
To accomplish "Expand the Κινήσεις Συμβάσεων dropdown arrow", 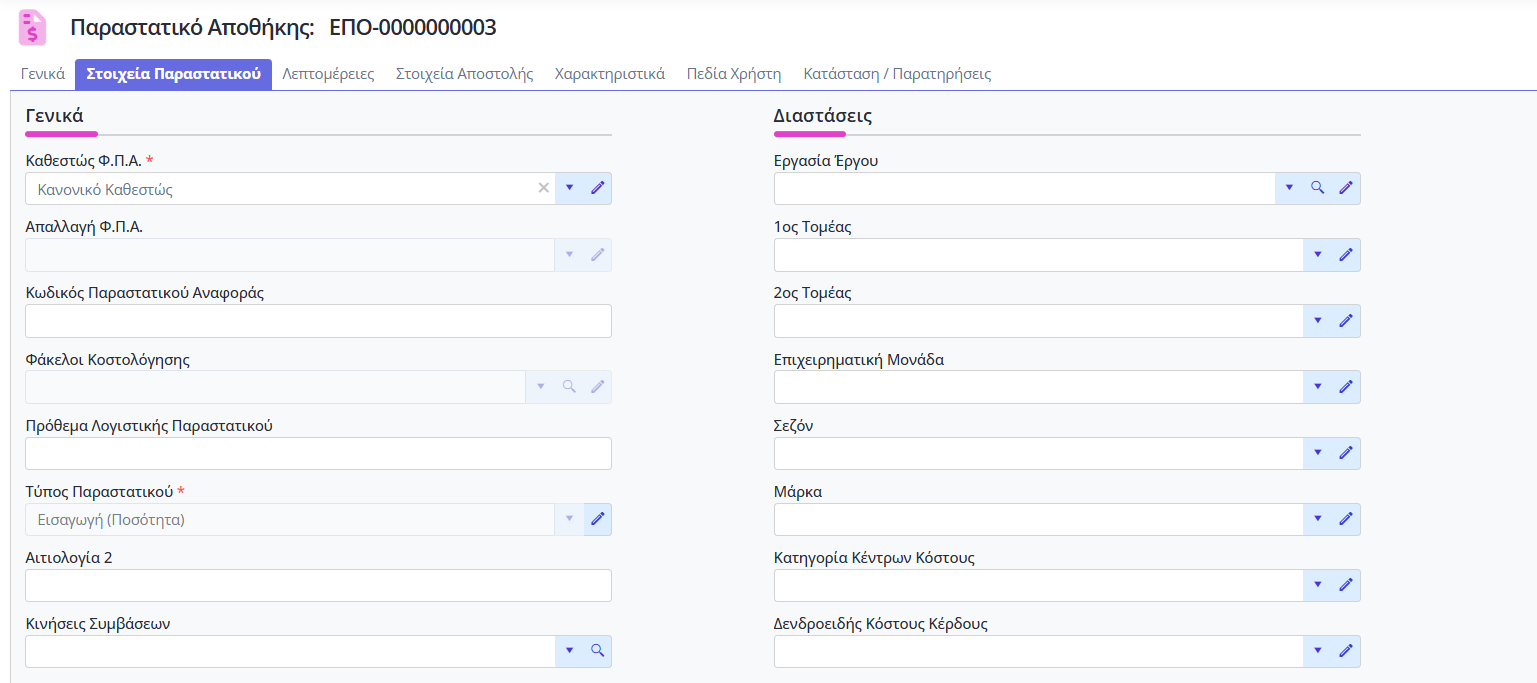I will pos(569,651).
